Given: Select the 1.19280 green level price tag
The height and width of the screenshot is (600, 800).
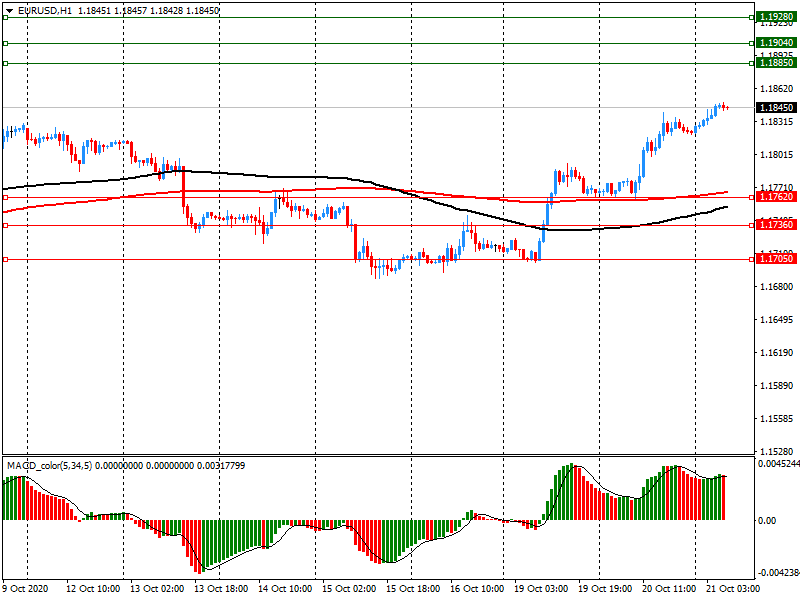Looking at the screenshot, I should (776, 17).
